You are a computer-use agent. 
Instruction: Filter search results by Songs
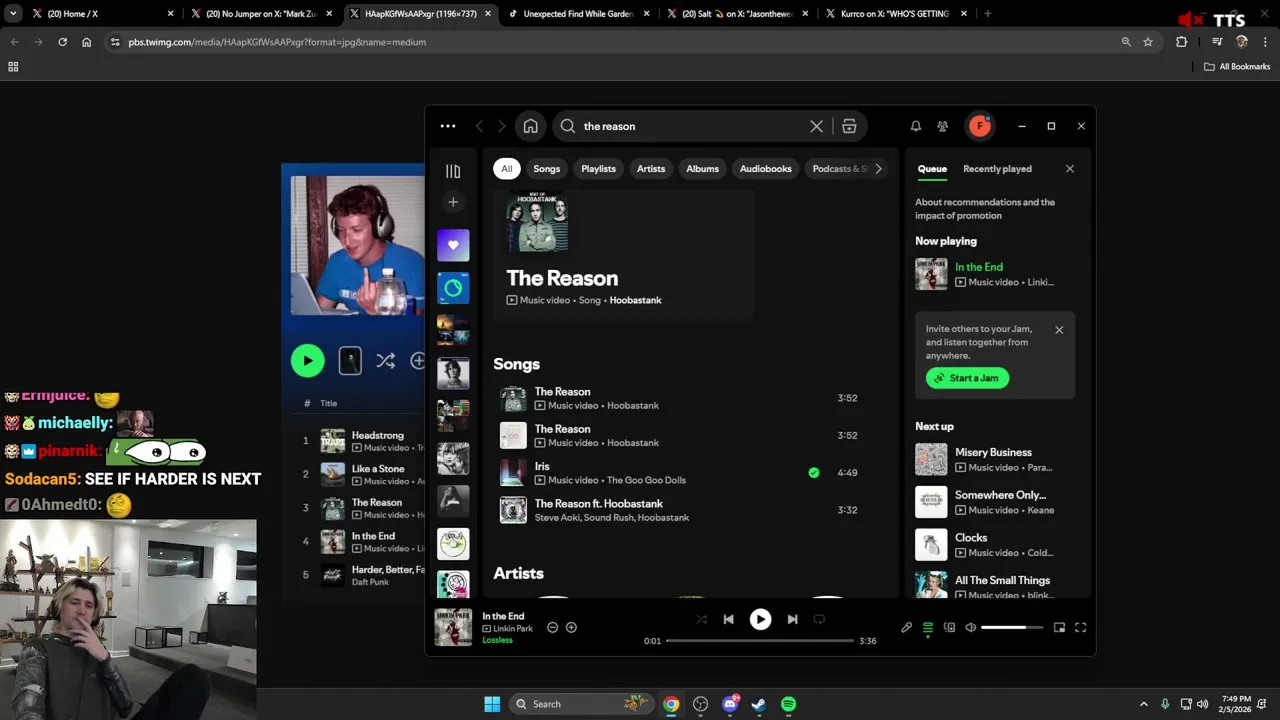(546, 169)
